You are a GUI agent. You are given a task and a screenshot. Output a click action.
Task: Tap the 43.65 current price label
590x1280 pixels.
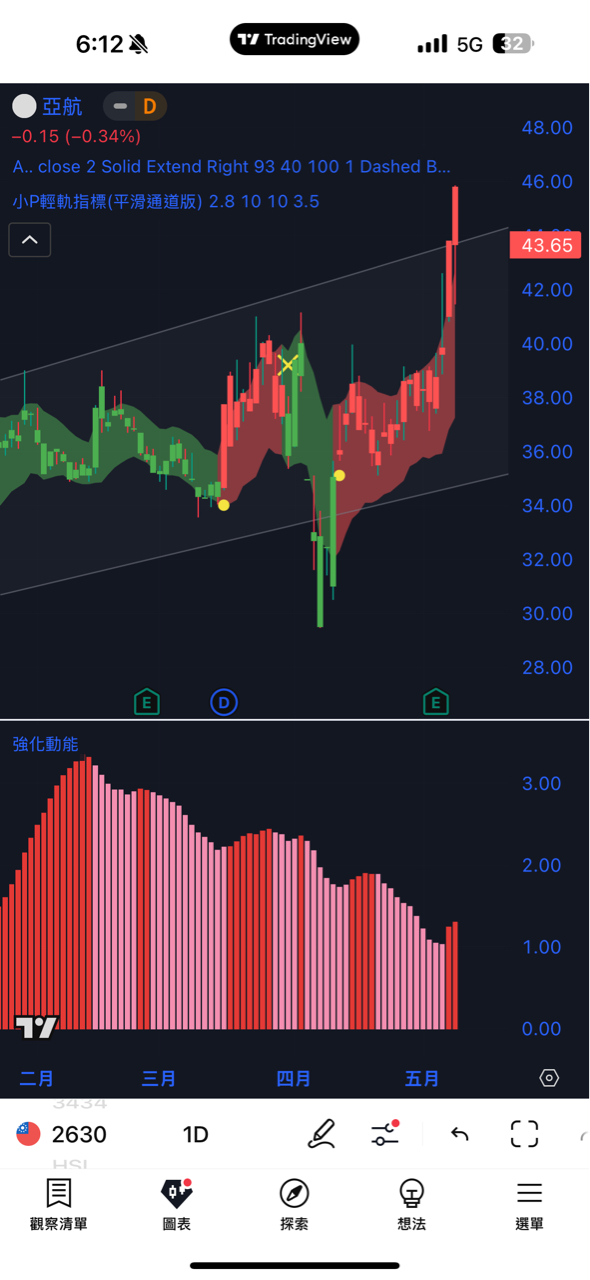point(545,245)
